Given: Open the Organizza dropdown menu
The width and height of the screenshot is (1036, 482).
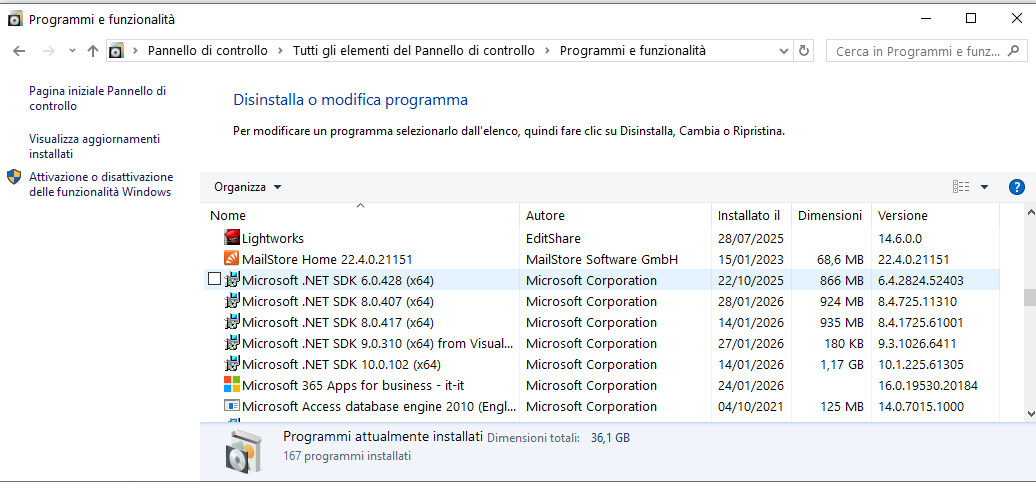Looking at the screenshot, I should click(248, 187).
